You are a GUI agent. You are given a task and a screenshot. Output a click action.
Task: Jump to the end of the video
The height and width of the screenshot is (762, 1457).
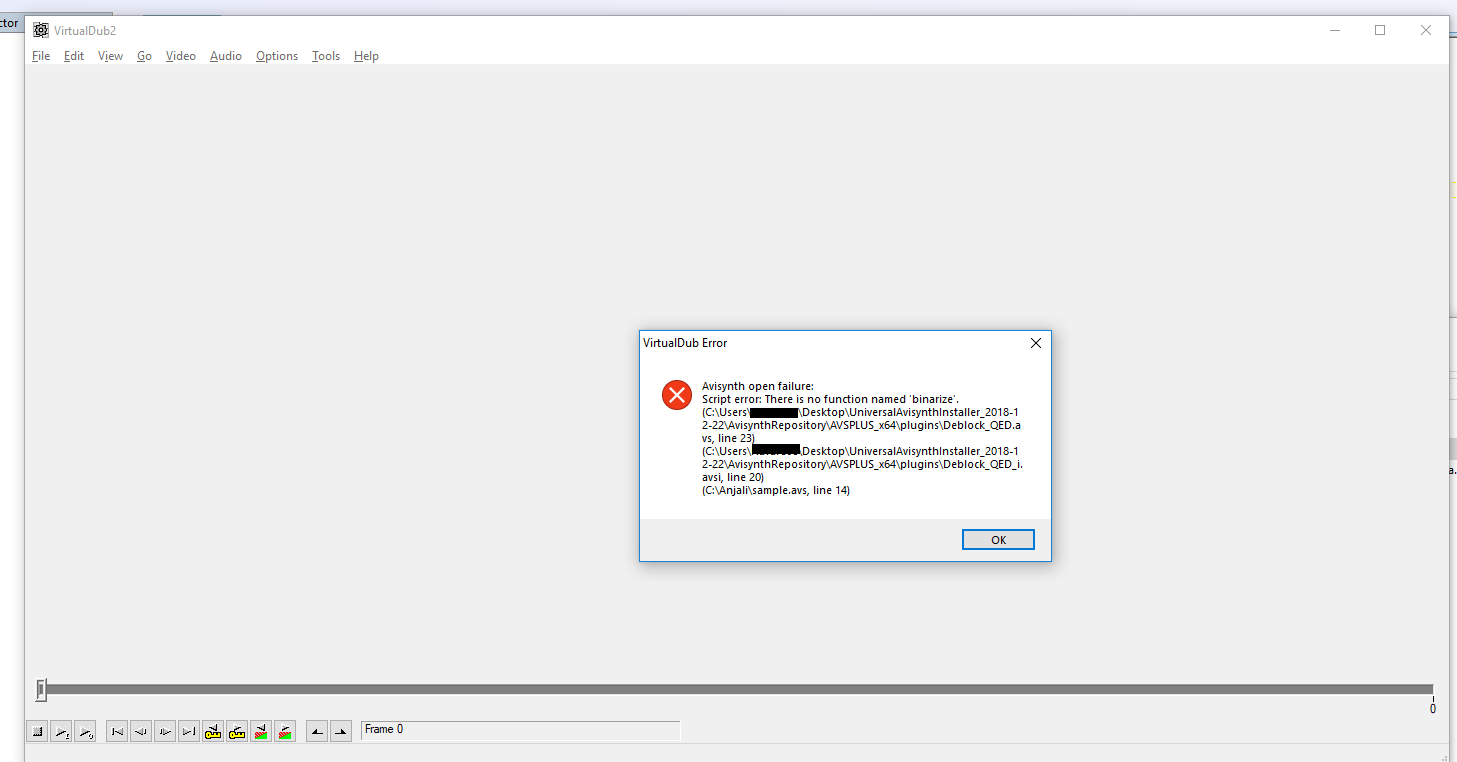189,731
